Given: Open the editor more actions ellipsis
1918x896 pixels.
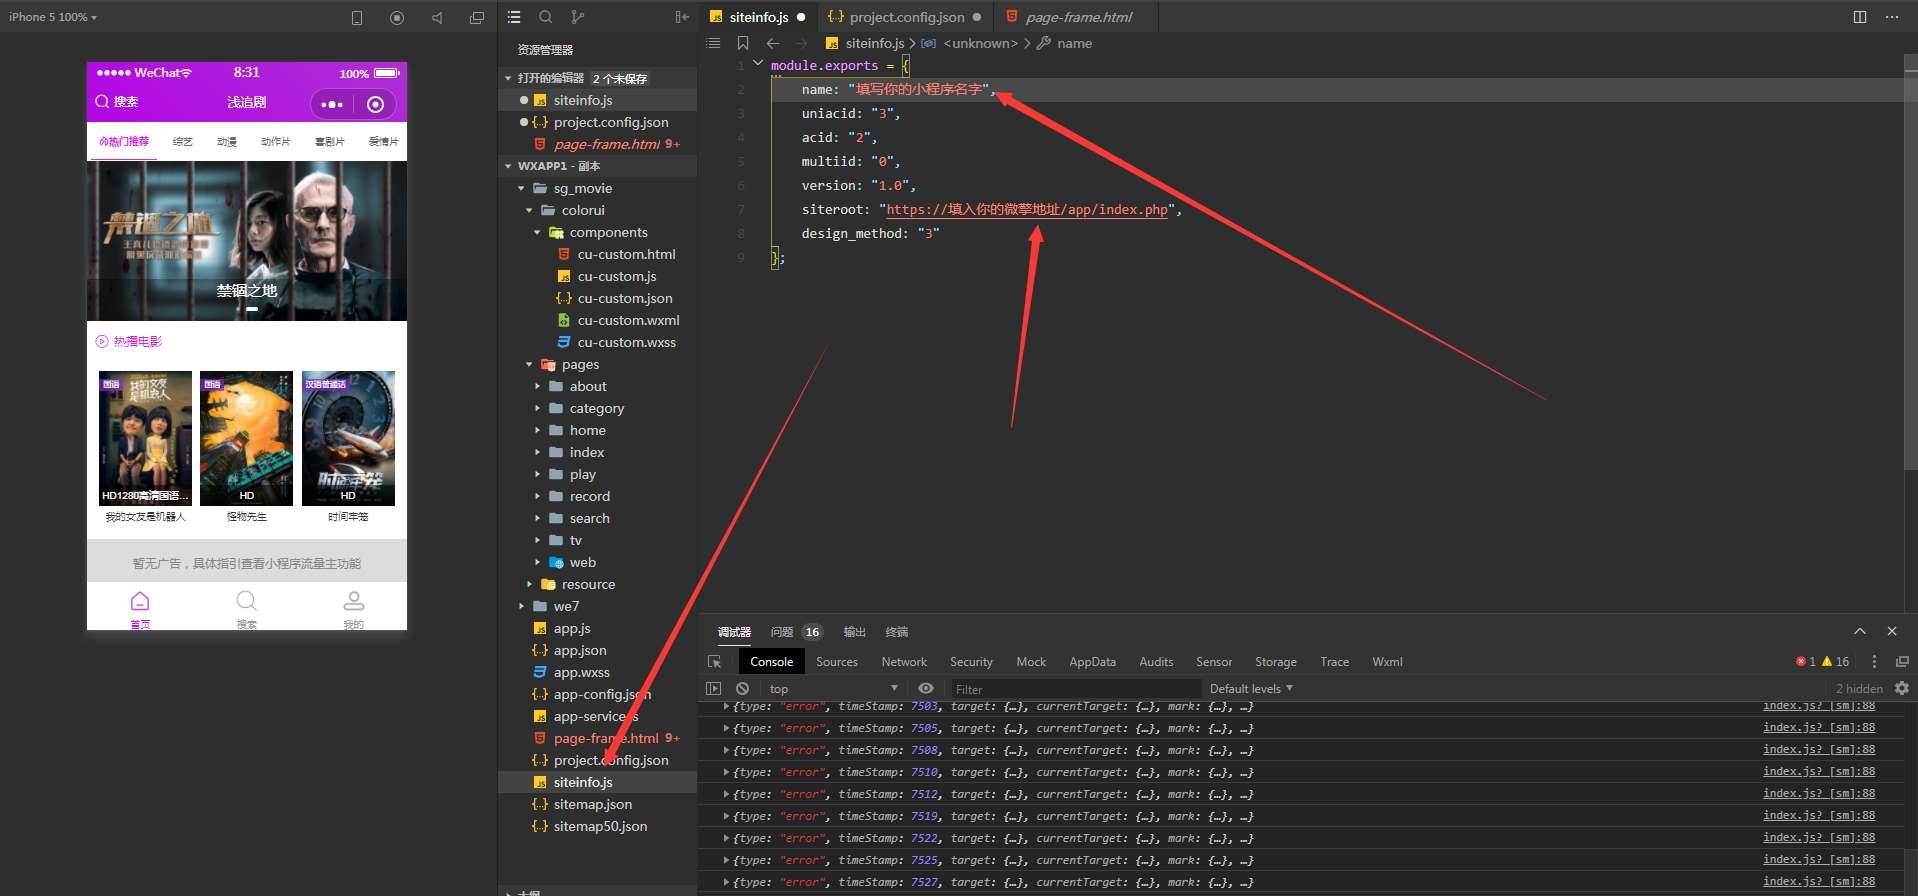Looking at the screenshot, I should click(x=1892, y=17).
